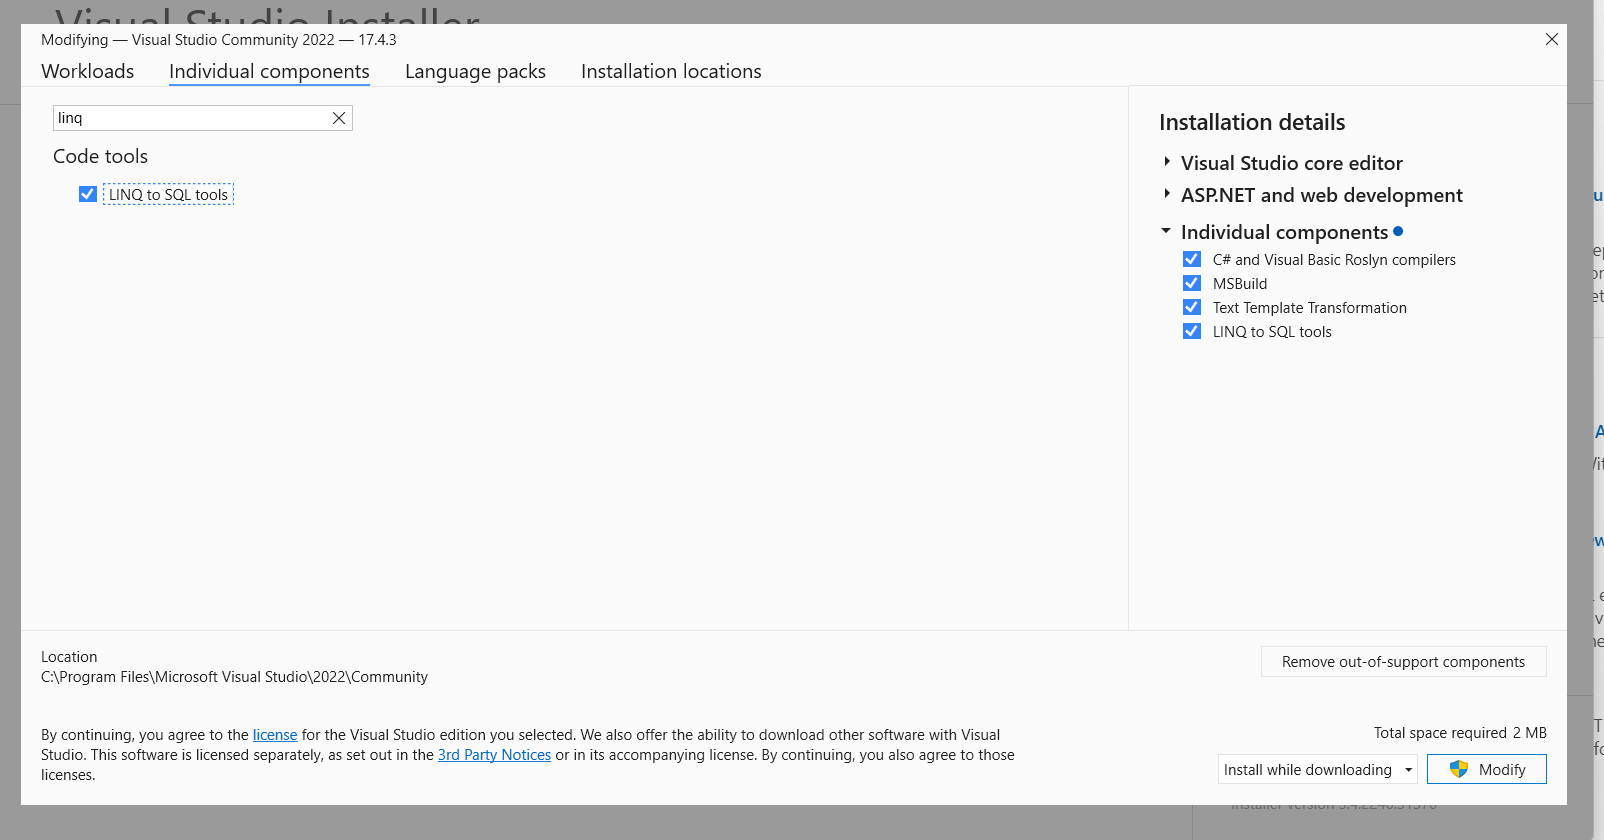Select the Modifying Visual Studio Community title
Image resolution: width=1604 pixels, height=840 pixels.
219,40
